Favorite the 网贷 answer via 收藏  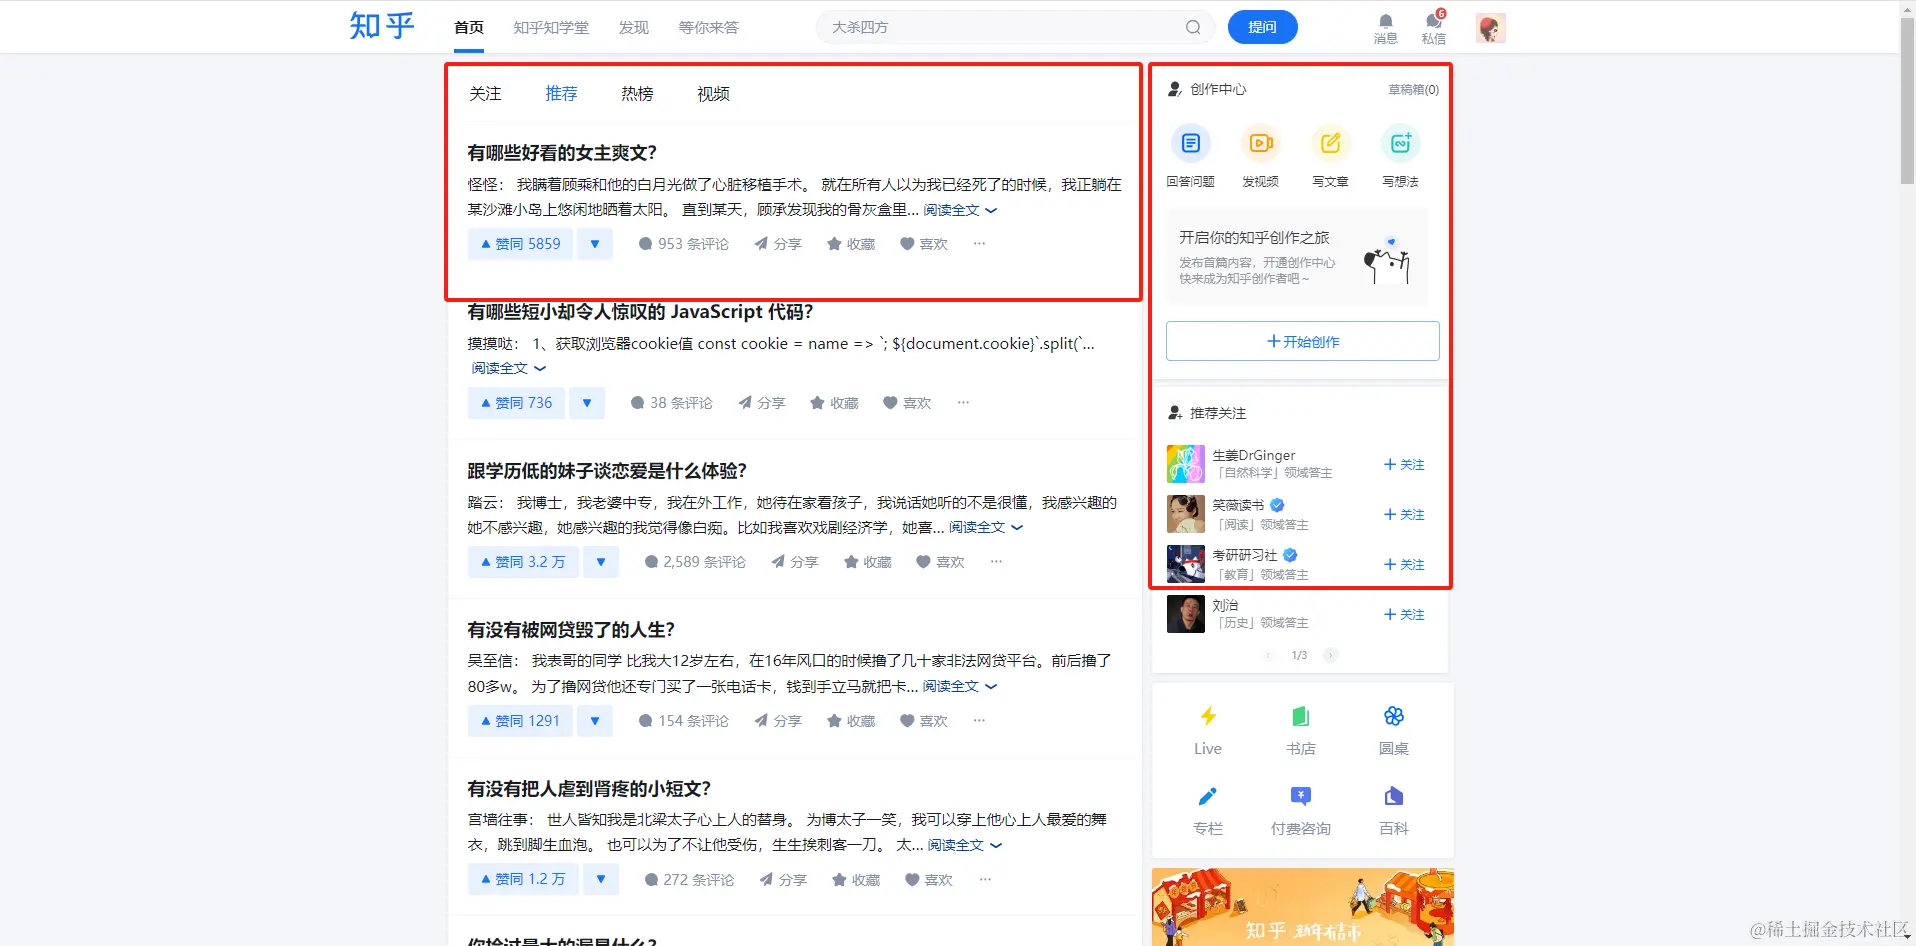pos(851,721)
